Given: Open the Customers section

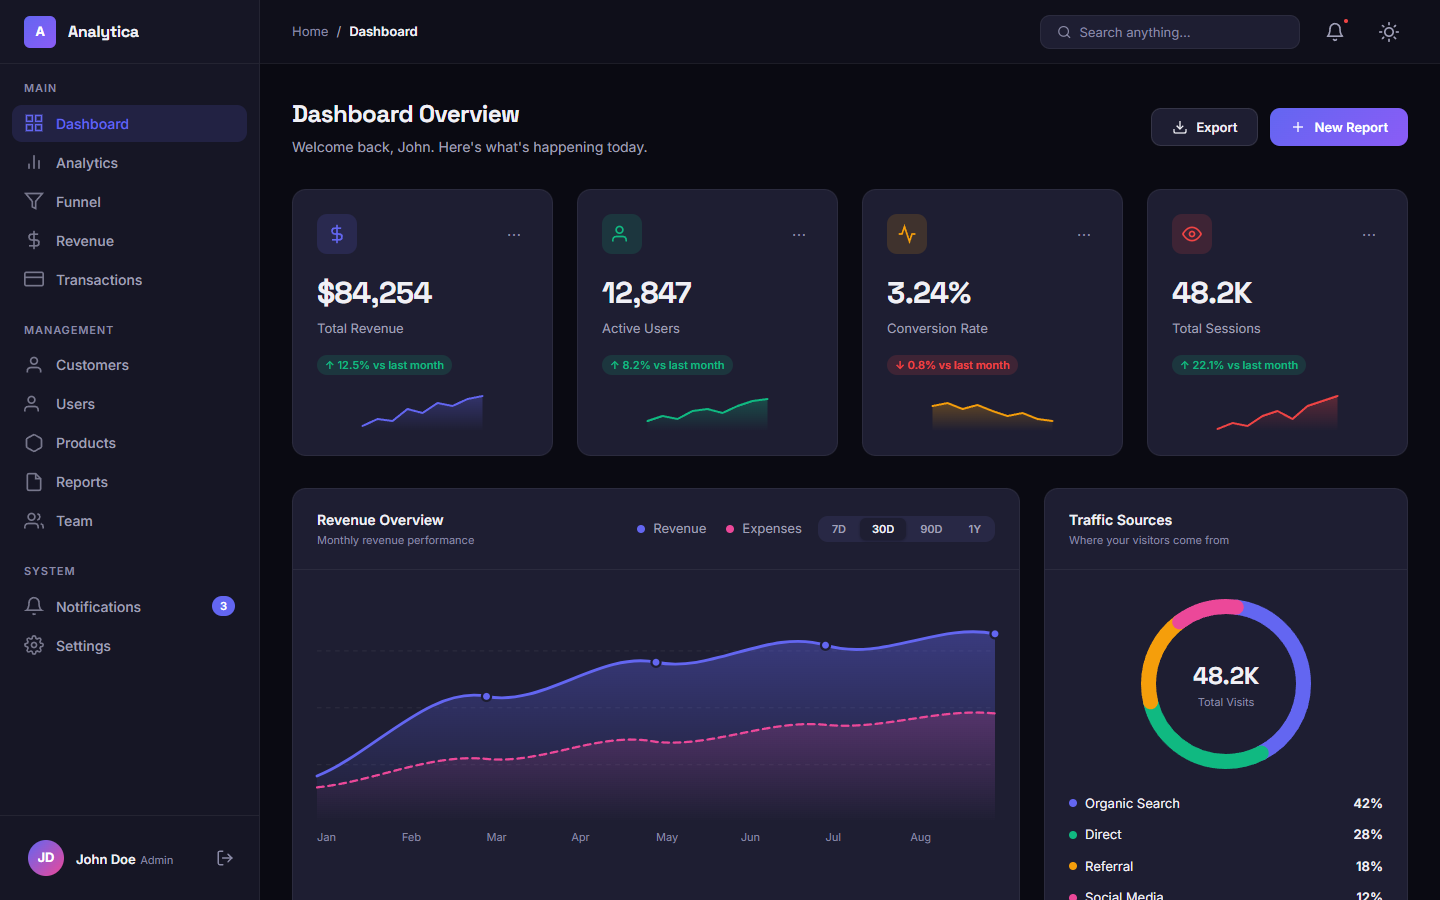Looking at the screenshot, I should point(130,365).
